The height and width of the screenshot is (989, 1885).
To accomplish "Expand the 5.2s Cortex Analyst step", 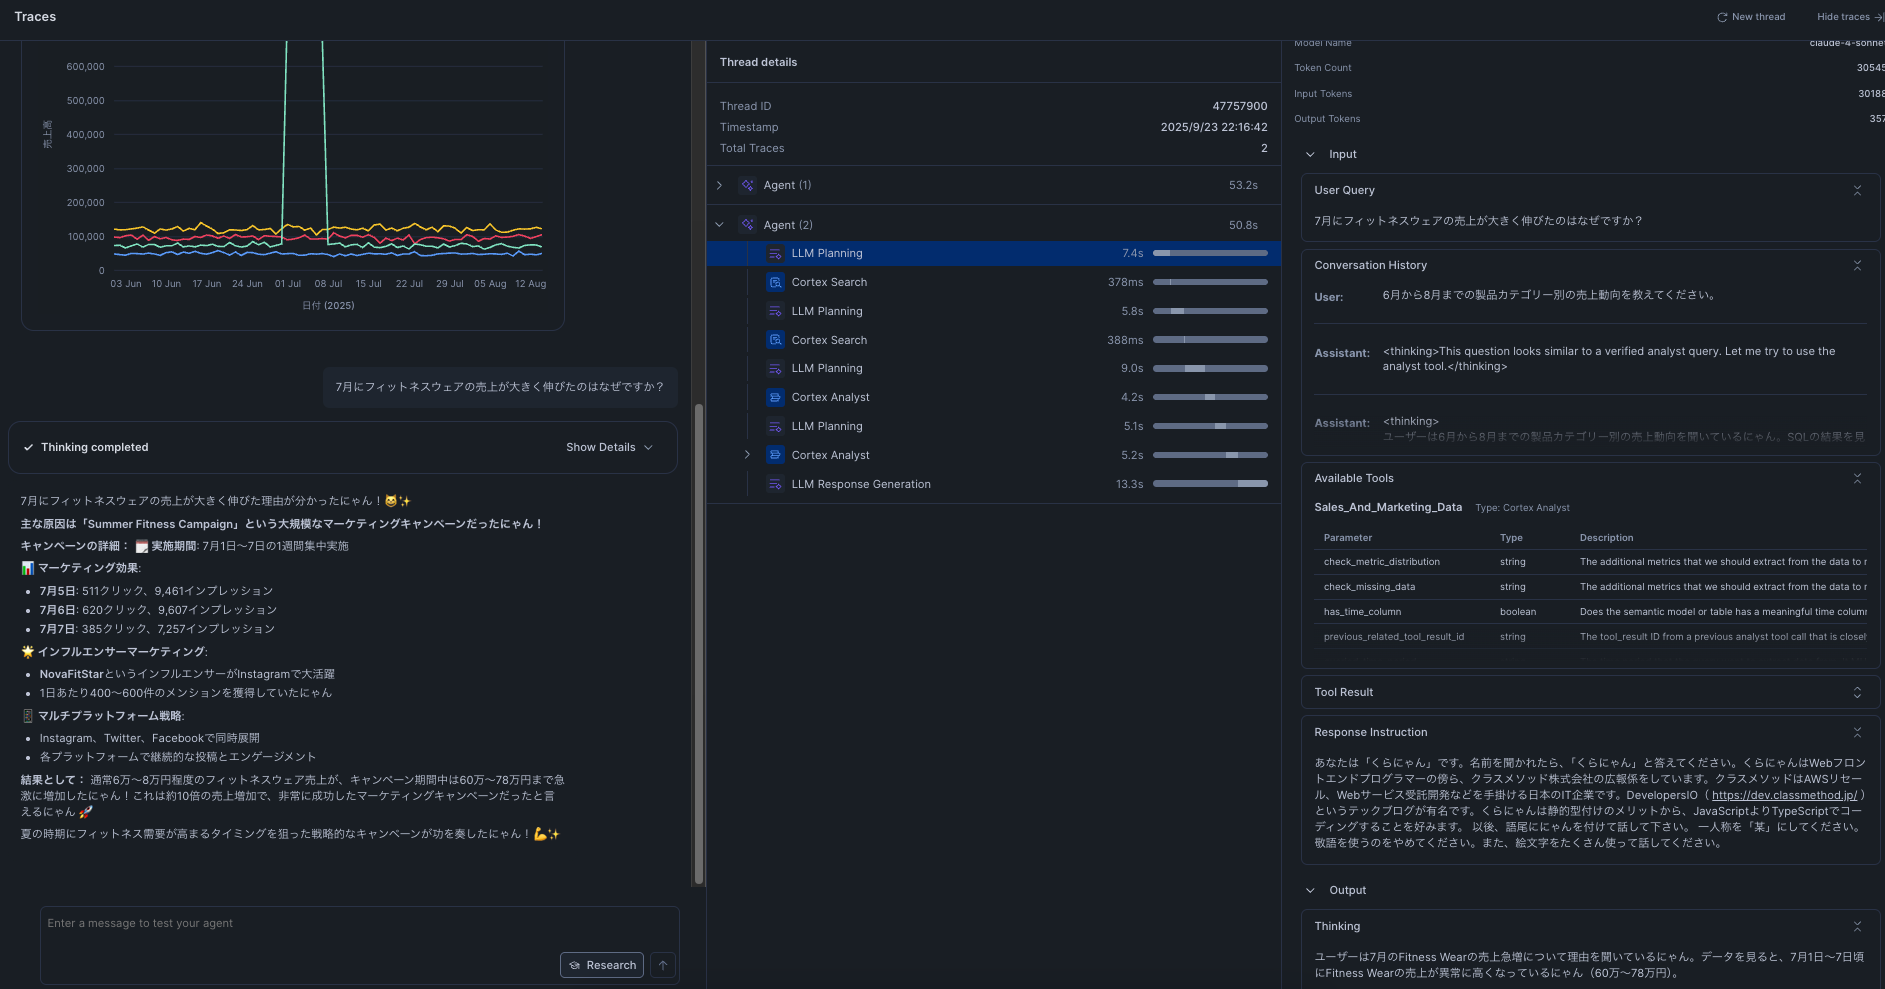I will coord(747,455).
